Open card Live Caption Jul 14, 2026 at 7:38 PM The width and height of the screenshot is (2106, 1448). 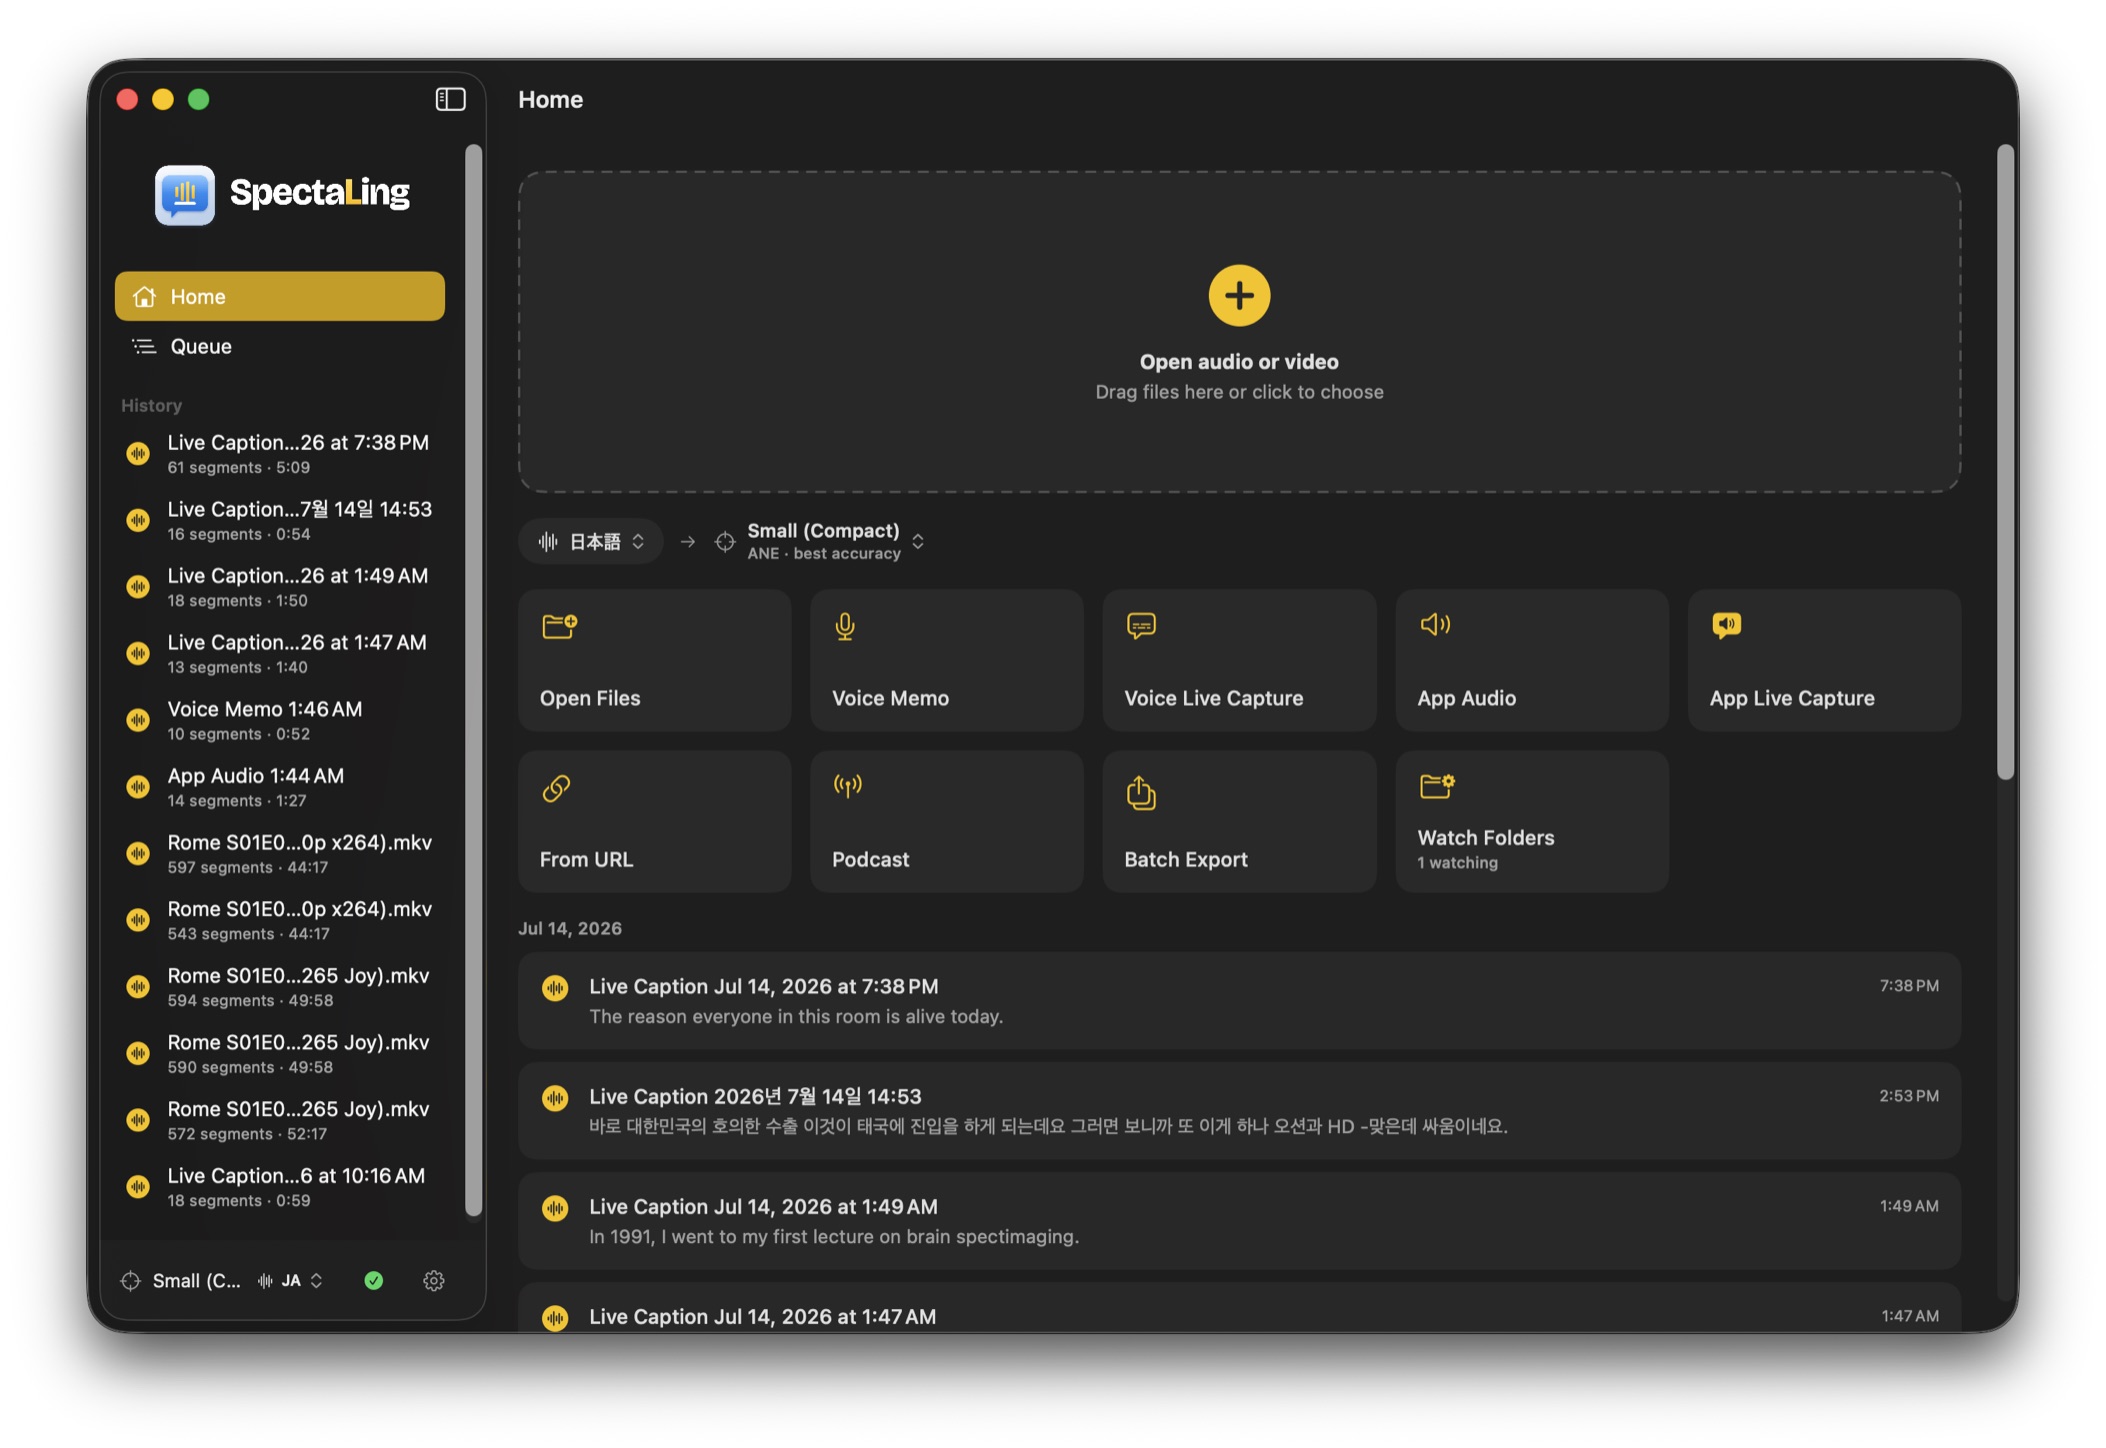[x=1239, y=1000]
